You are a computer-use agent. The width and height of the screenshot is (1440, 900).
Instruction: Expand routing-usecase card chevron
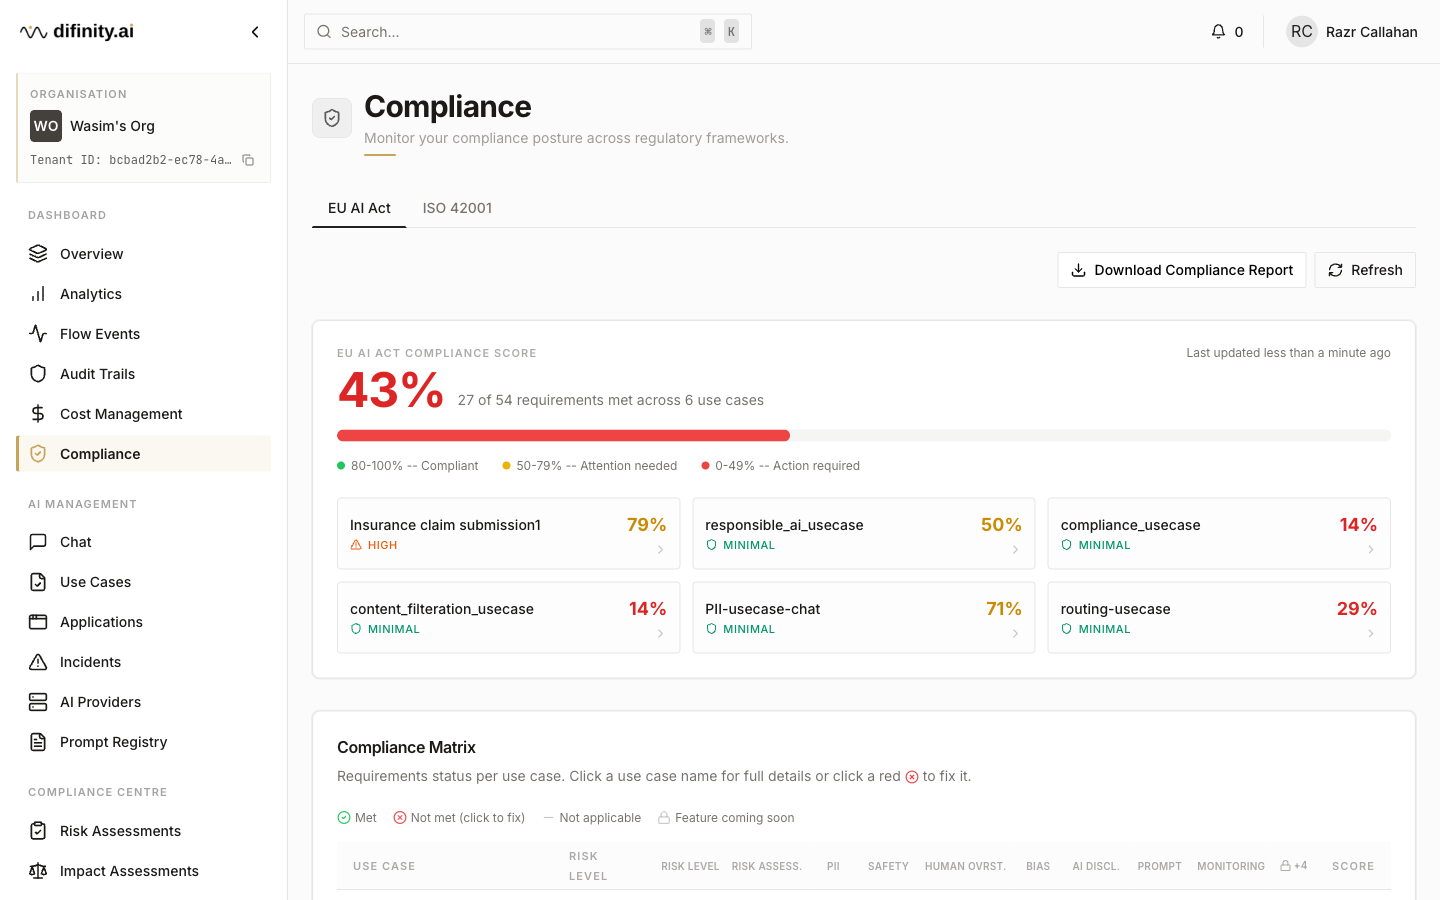pos(1370,634)
